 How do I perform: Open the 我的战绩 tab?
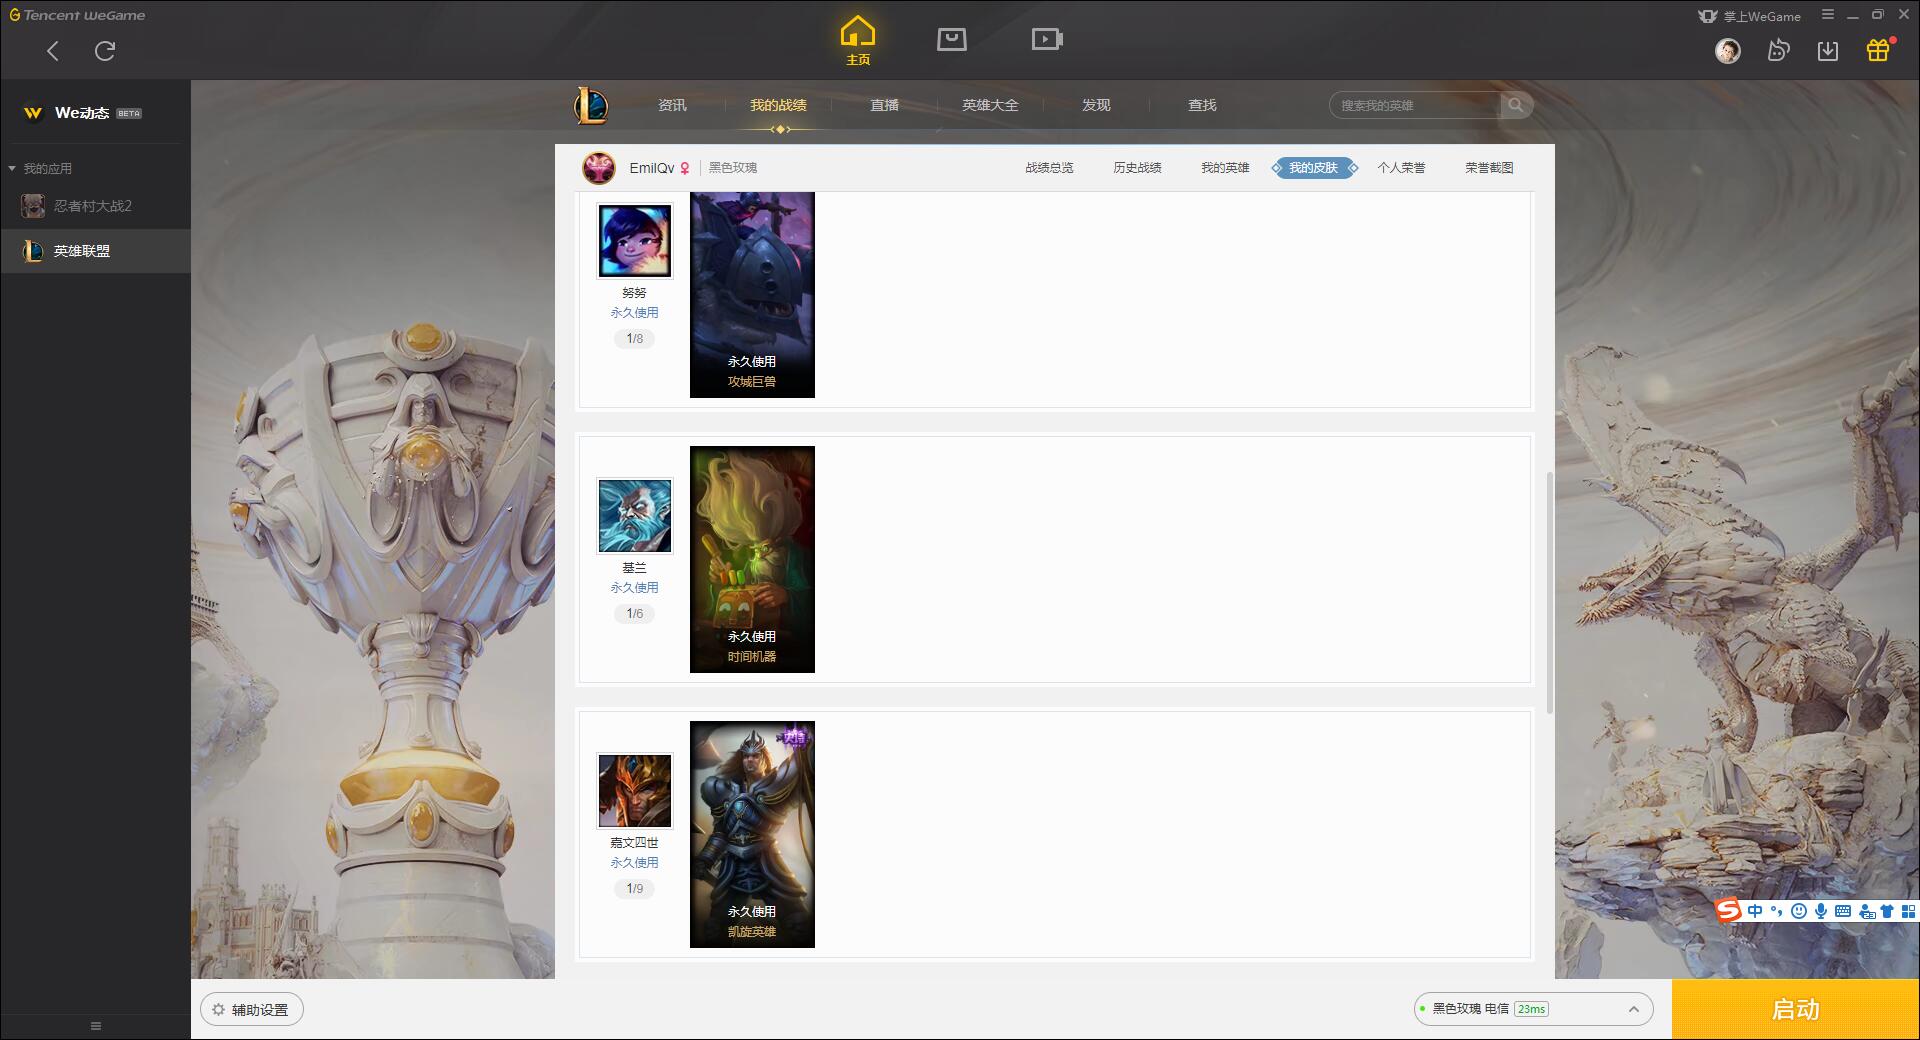(x=778, y=105)
